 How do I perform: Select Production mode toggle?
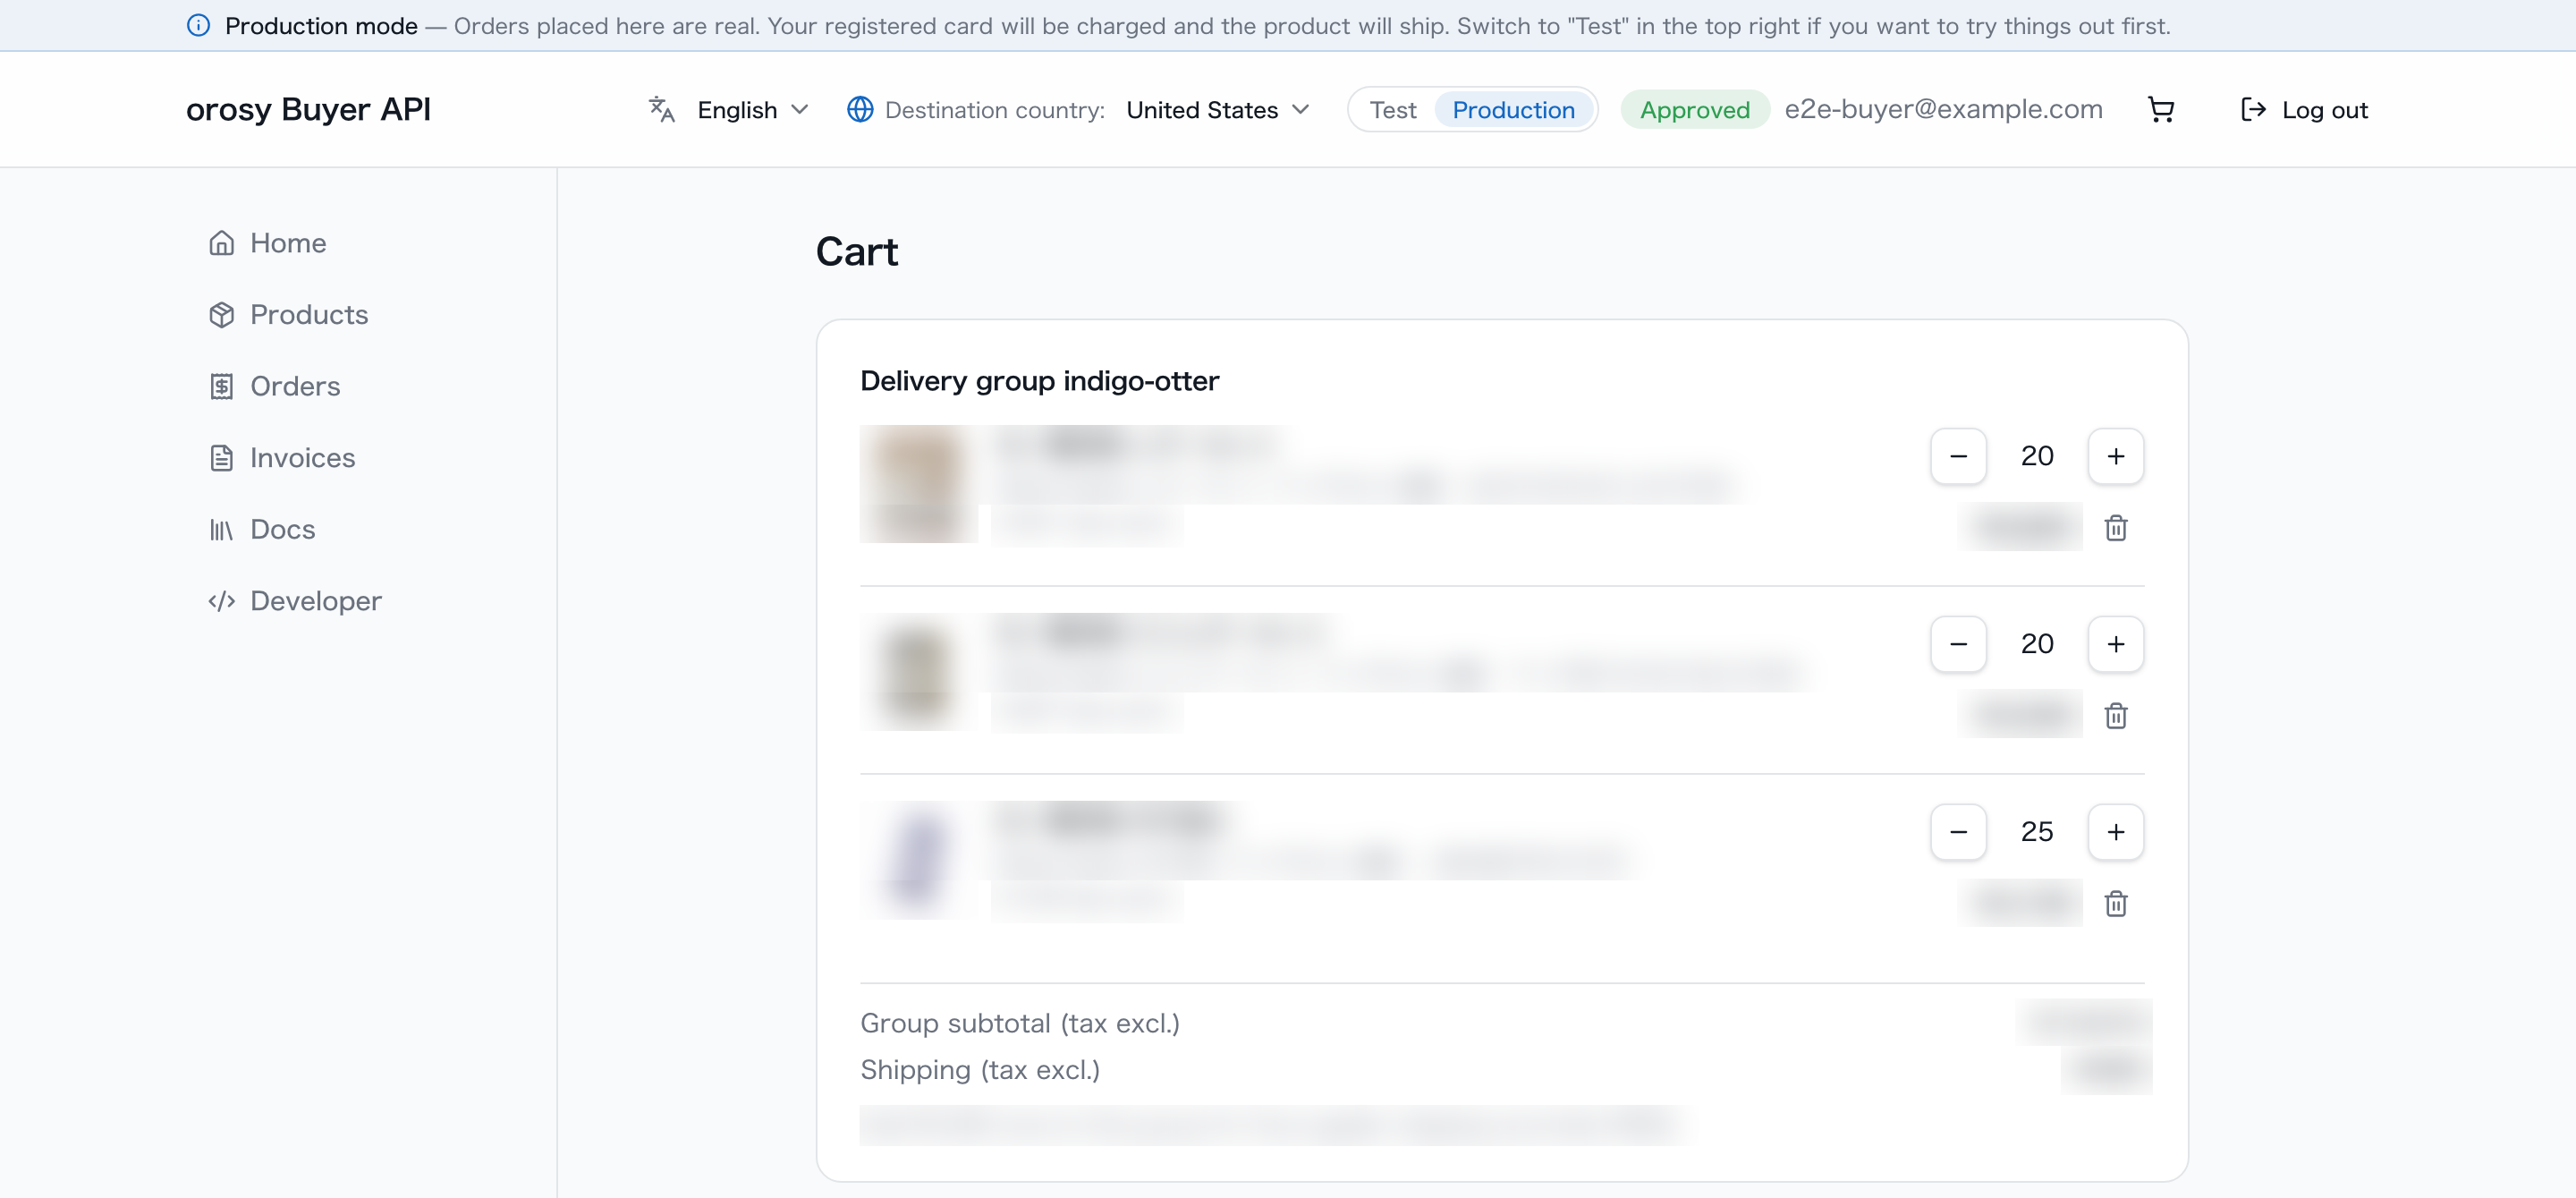coord(1513,109)
